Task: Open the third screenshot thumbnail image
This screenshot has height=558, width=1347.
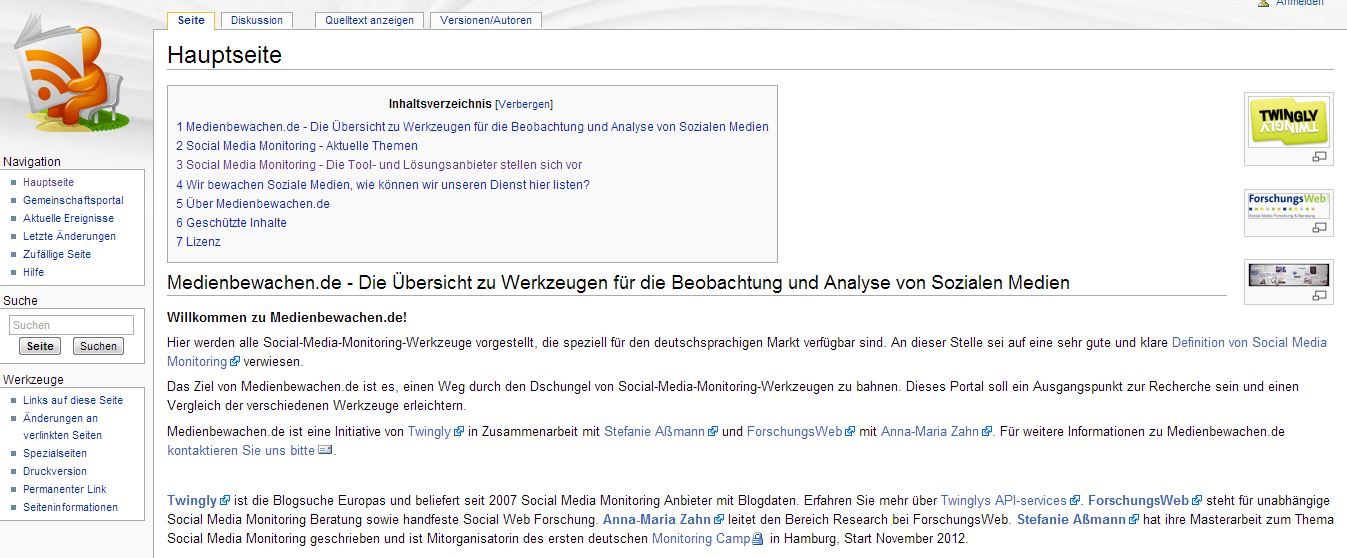Action: (1288, 275)
